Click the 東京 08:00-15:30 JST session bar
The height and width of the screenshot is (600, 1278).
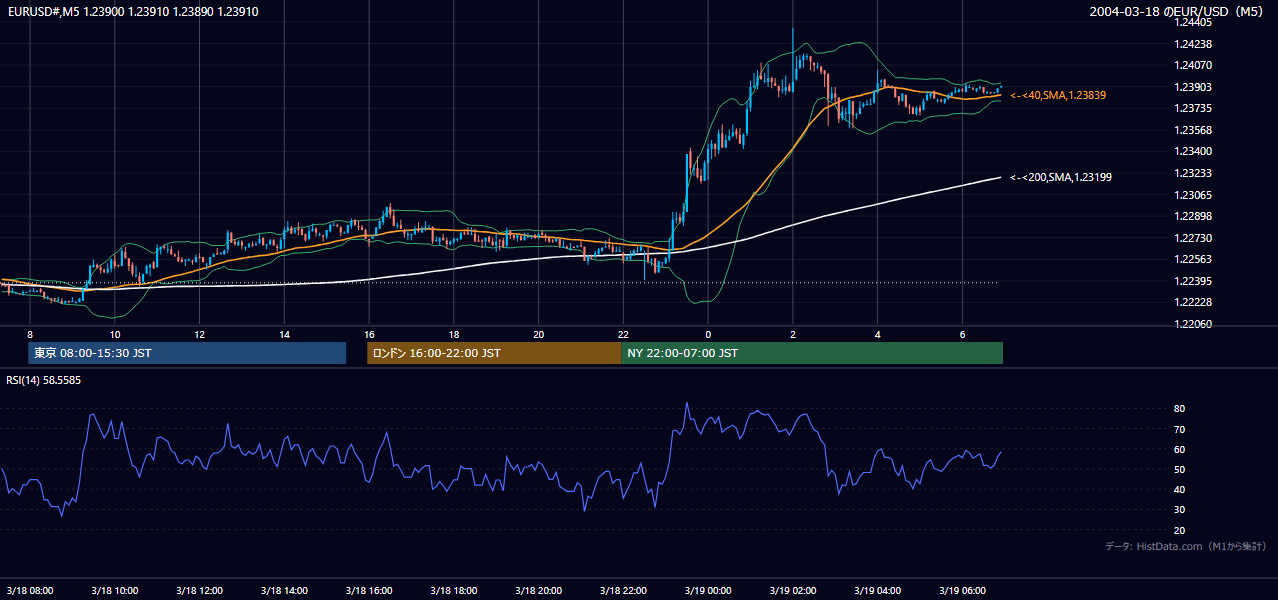tap(187, 353)
